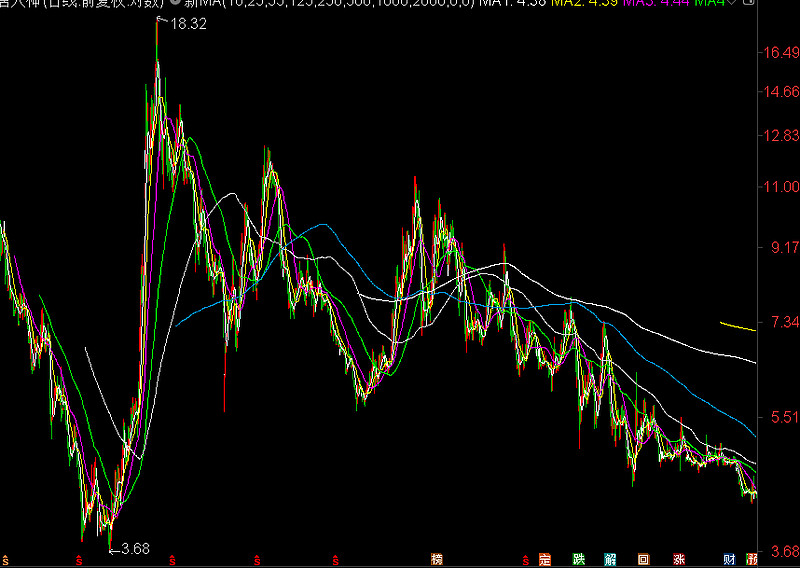Click the 11.00 price axis label

pyautogui.click(x=781, y=187)
